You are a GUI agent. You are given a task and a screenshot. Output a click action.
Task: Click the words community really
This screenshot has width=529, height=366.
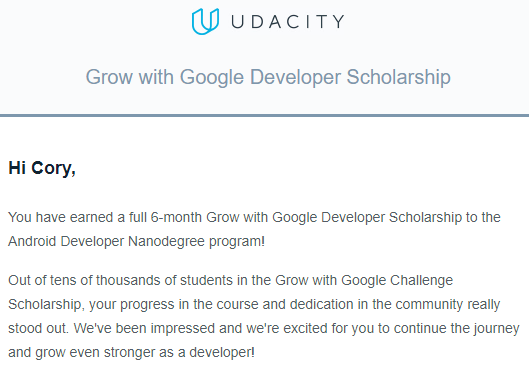[448, 305]
